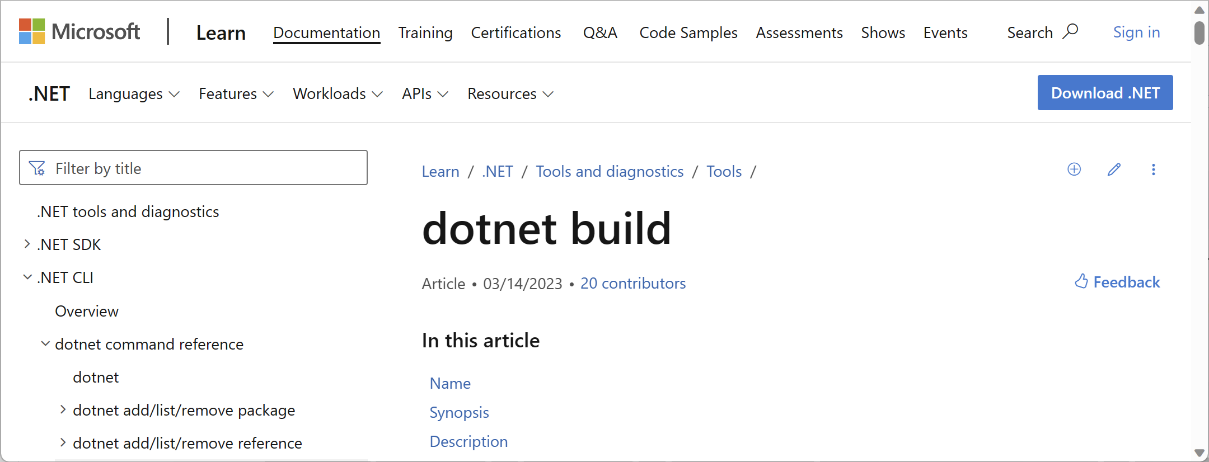1209x462 pixels.
Task: Expand dotnet add/list/remove package node
Action: (x=63, y=410)
